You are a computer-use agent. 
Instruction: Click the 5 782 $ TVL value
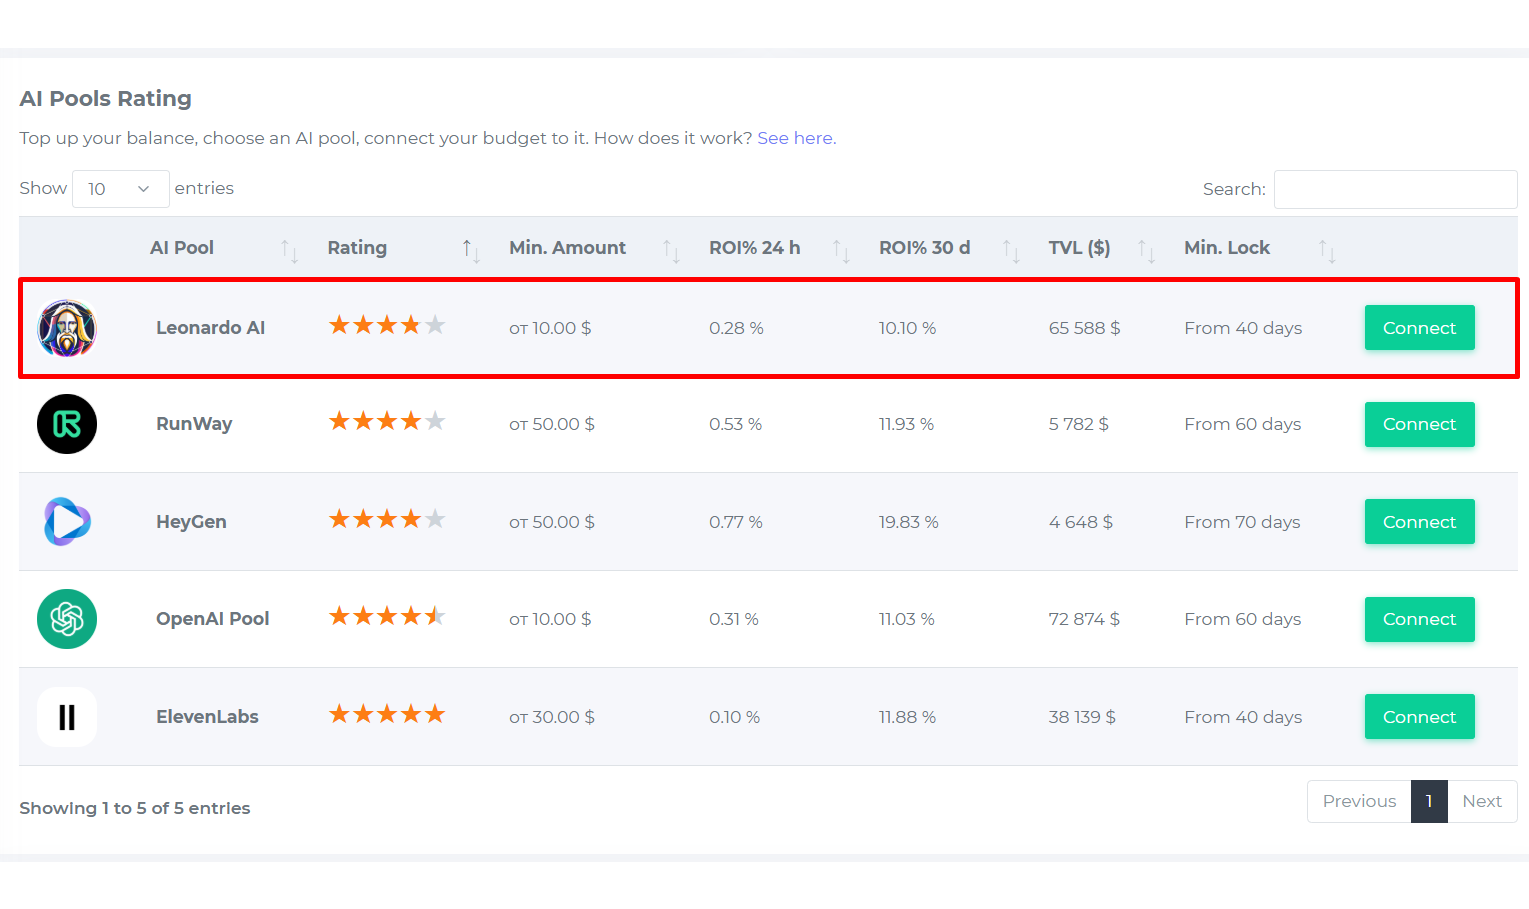tap(1078, 424)
